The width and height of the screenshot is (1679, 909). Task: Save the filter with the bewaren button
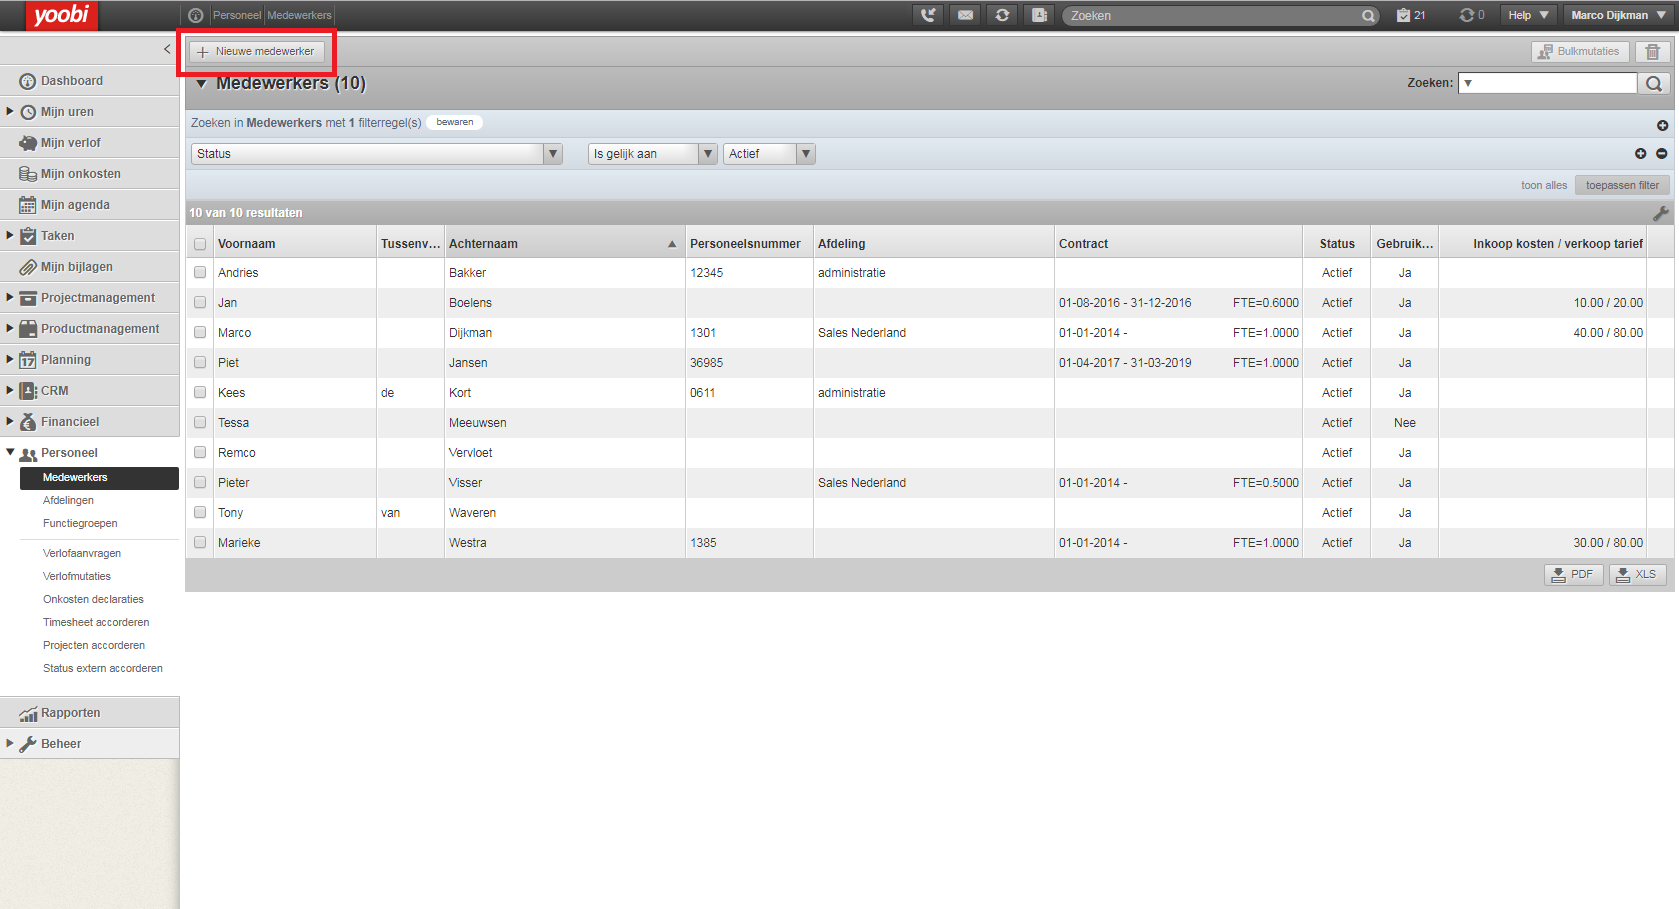455,122
